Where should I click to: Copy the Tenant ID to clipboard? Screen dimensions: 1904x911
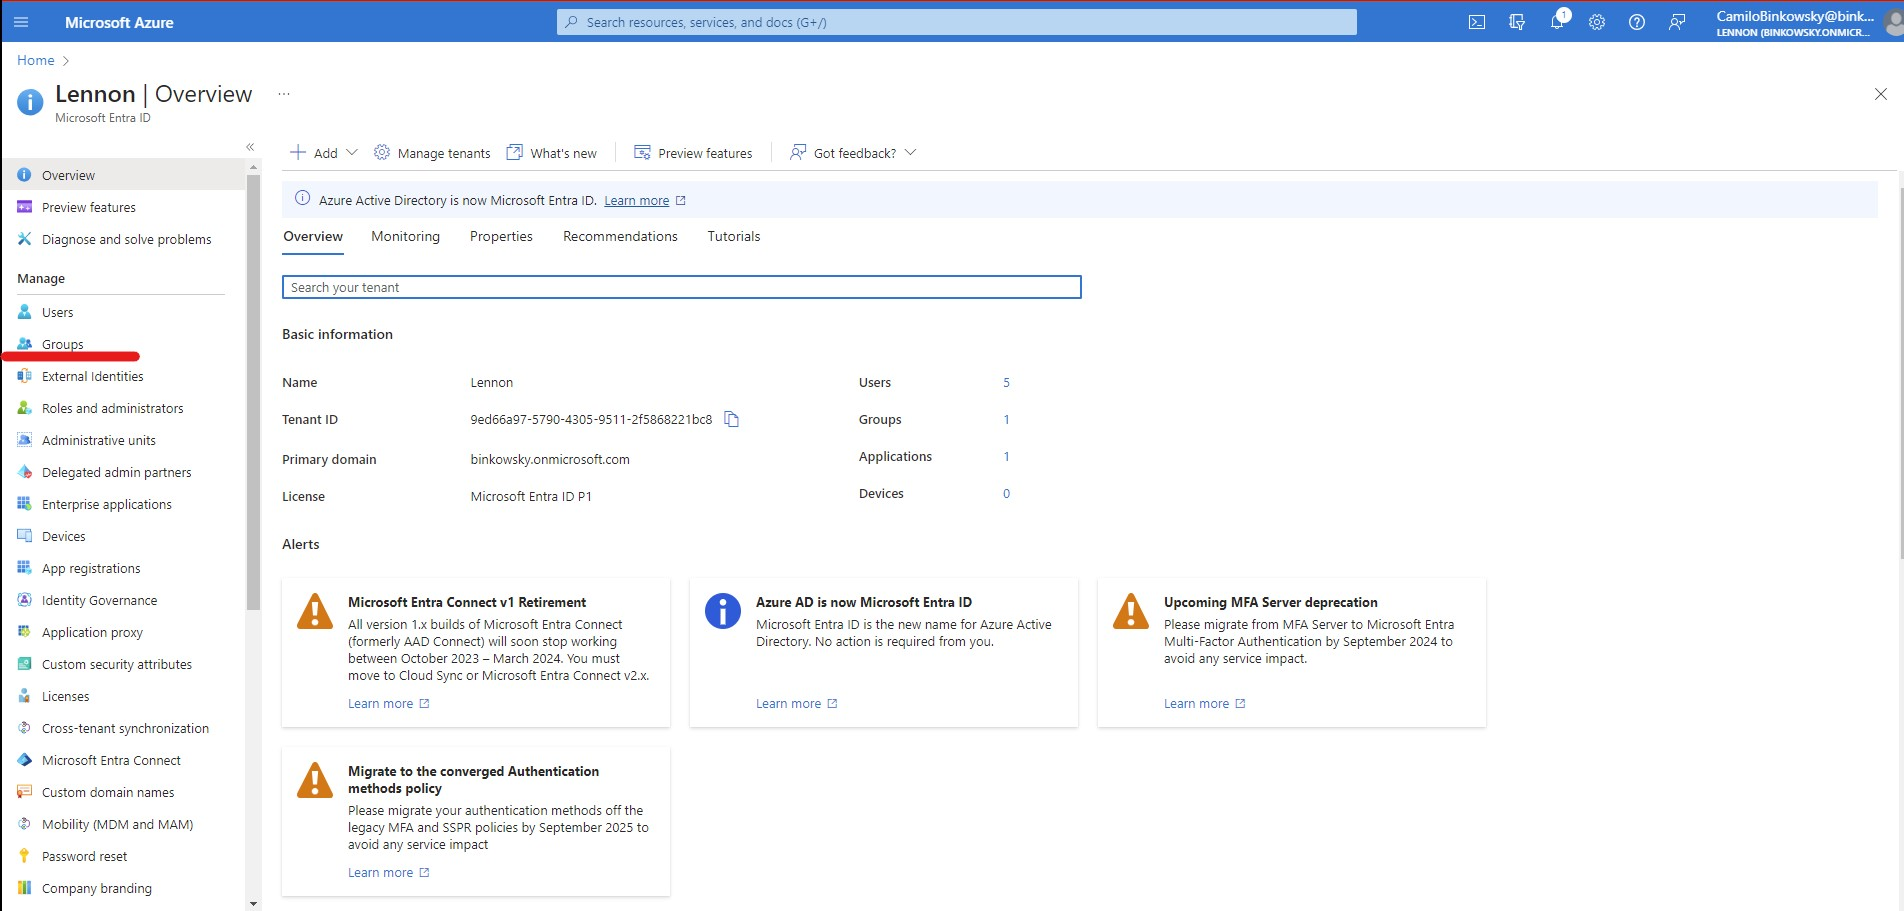tap(731, 419)
